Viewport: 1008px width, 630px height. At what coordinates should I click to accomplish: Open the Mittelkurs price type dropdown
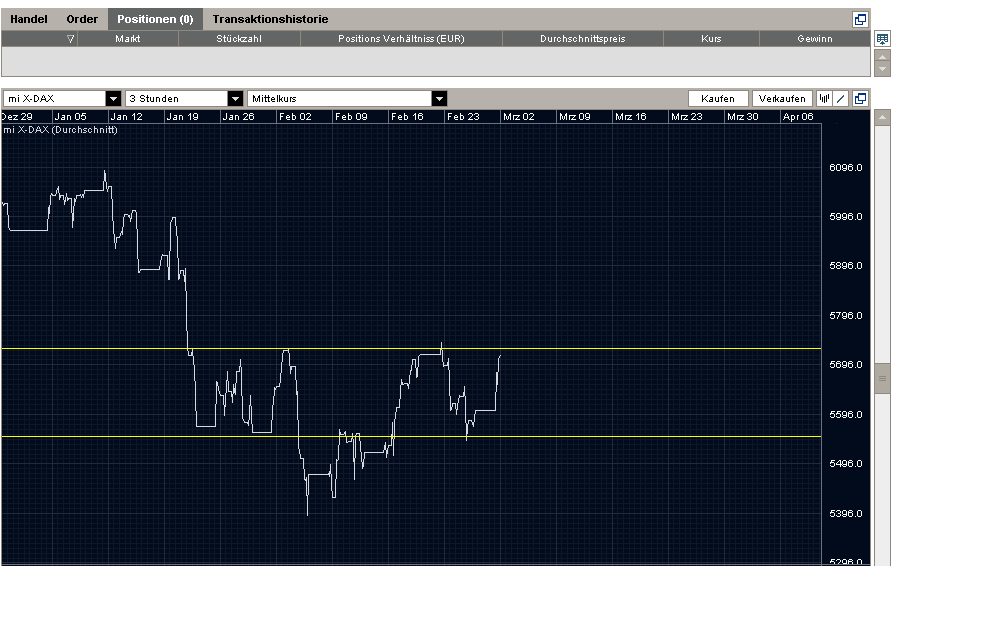438,98
